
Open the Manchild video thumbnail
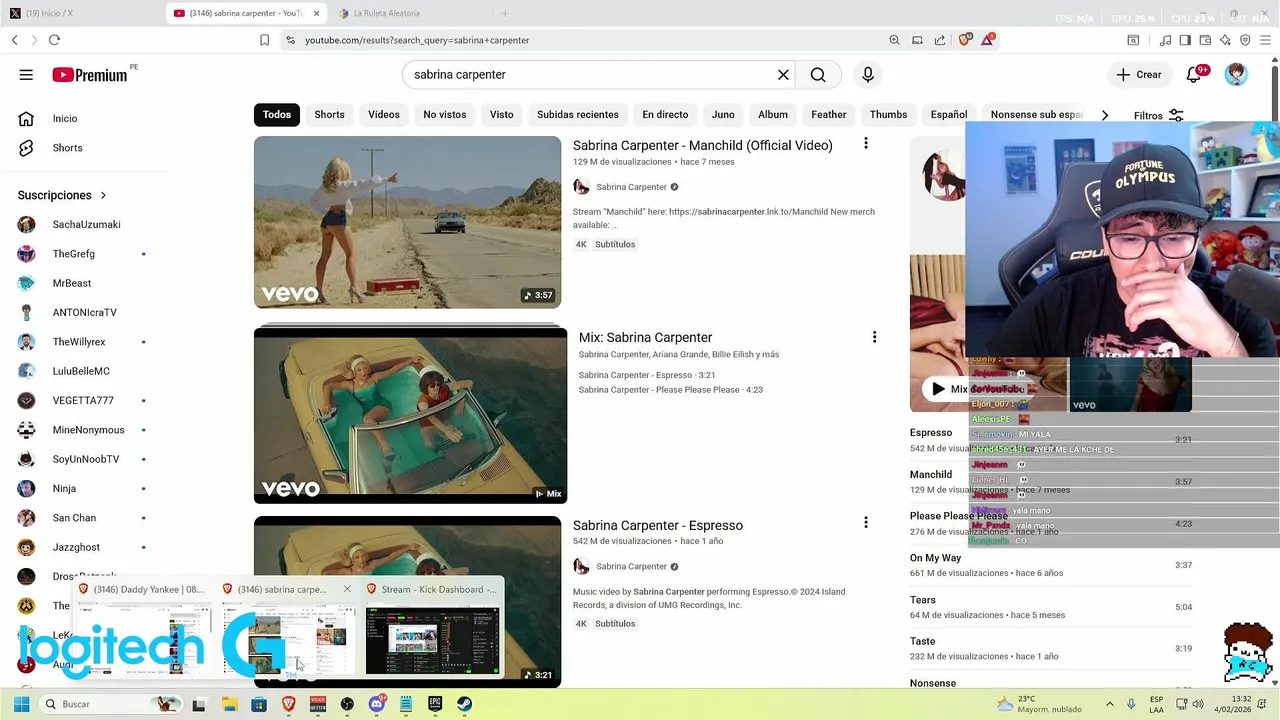407,222
